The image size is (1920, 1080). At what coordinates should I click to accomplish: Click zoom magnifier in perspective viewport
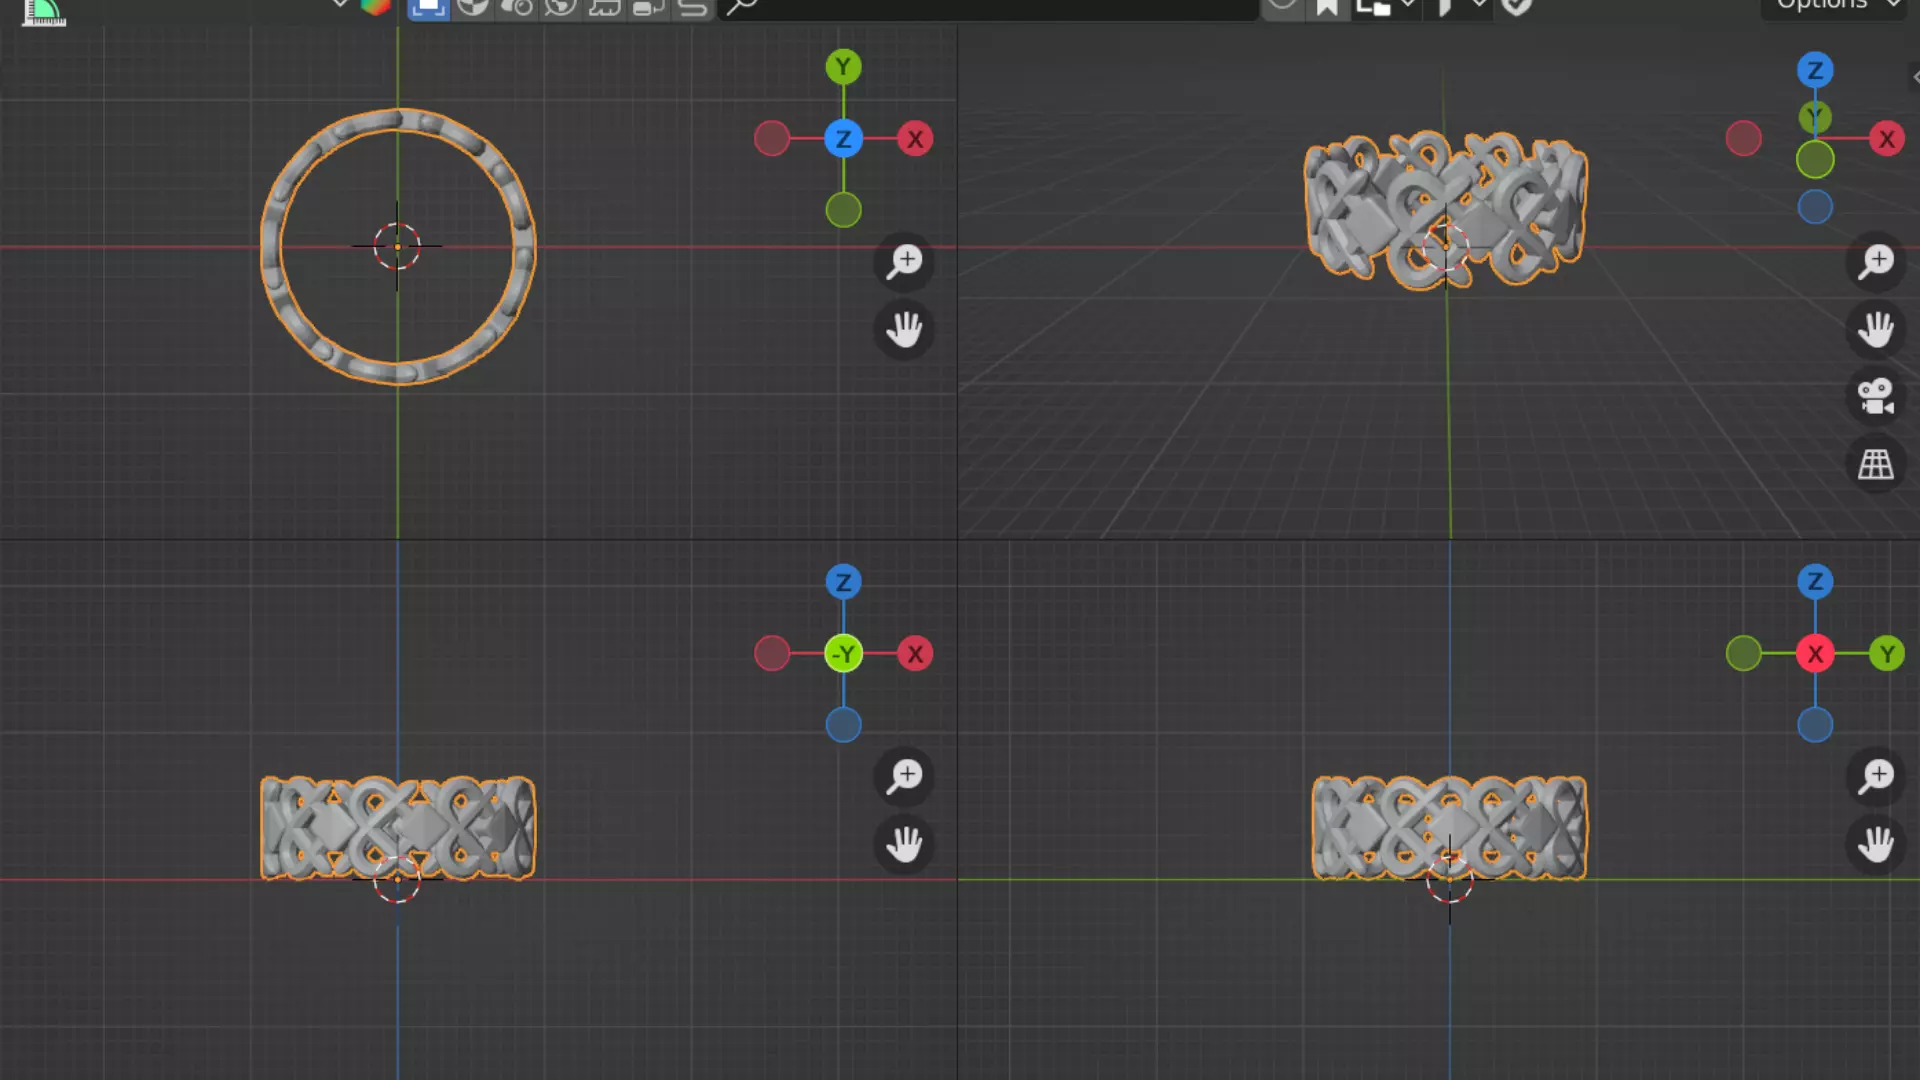pyautogui.click(x=1876, y=262)
